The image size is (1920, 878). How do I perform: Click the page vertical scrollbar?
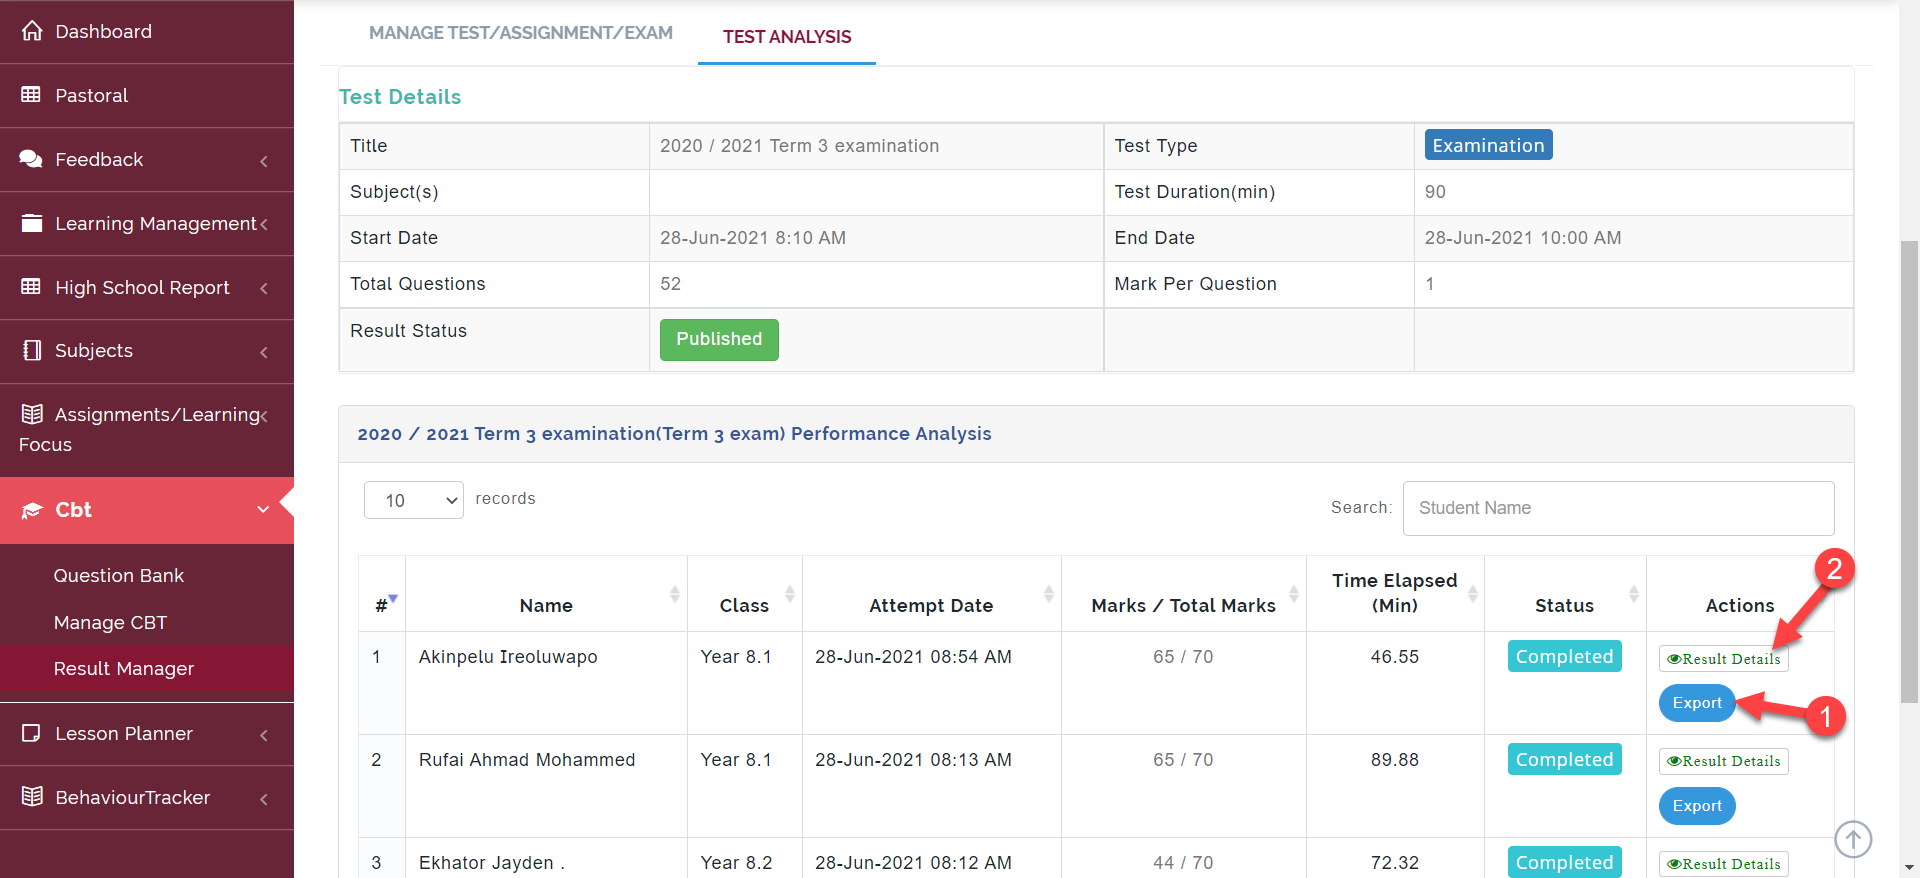coord(1909,470)
